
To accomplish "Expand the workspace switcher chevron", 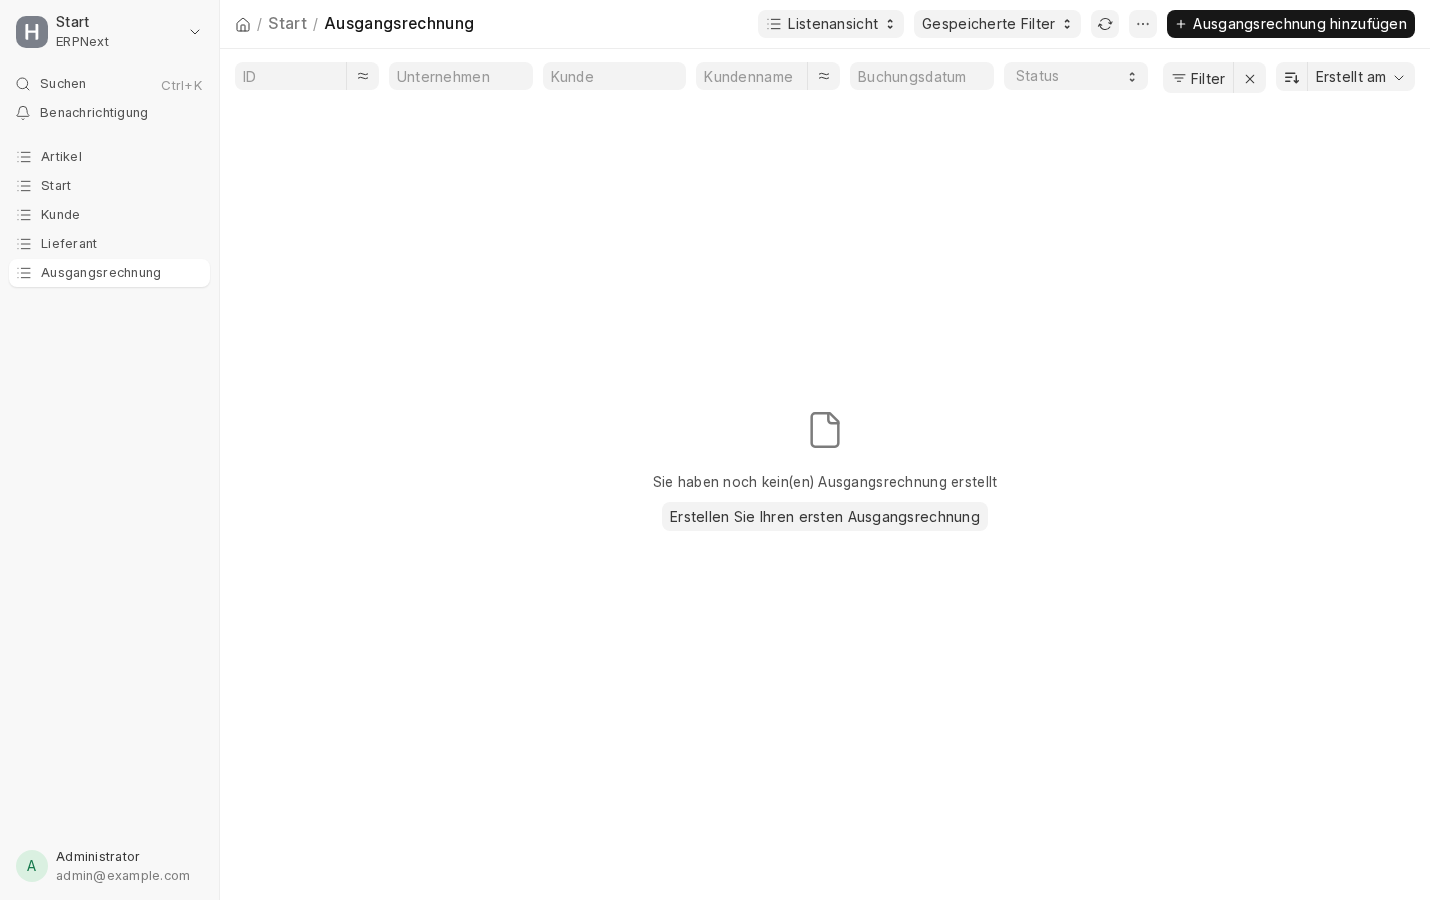I will [195, 32].
